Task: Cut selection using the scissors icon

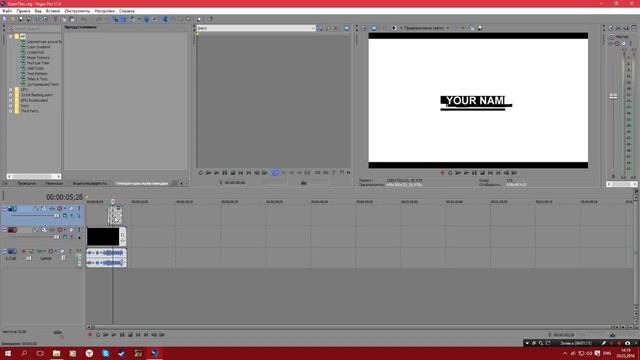Action: click(x=56, y=19)
